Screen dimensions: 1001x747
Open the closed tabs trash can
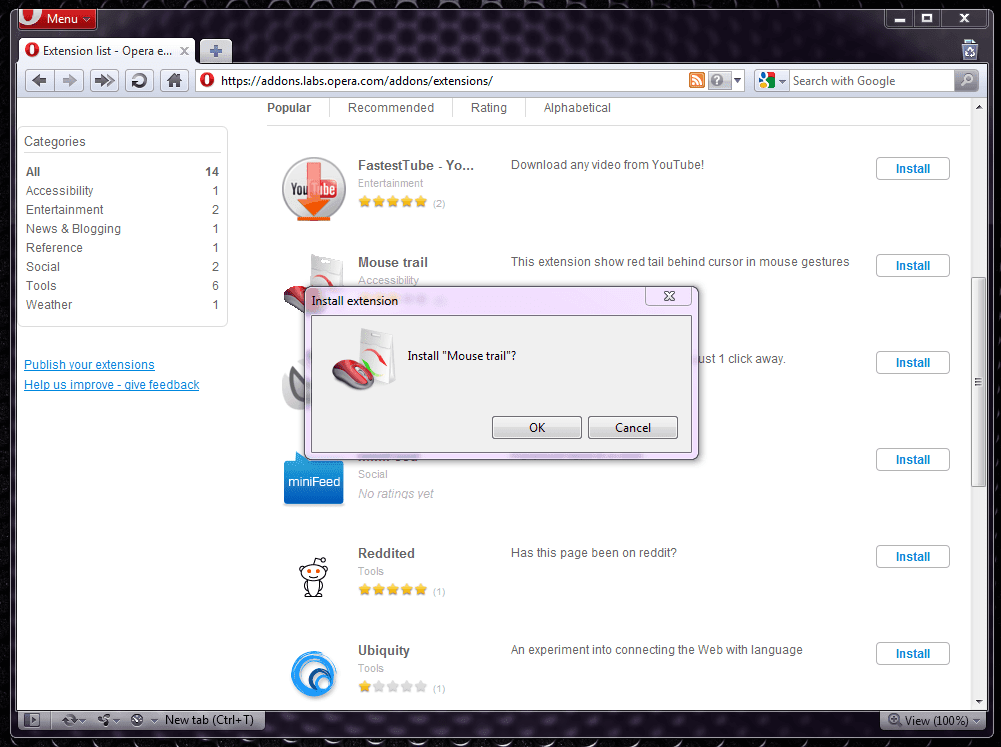[x=970, y=50]
